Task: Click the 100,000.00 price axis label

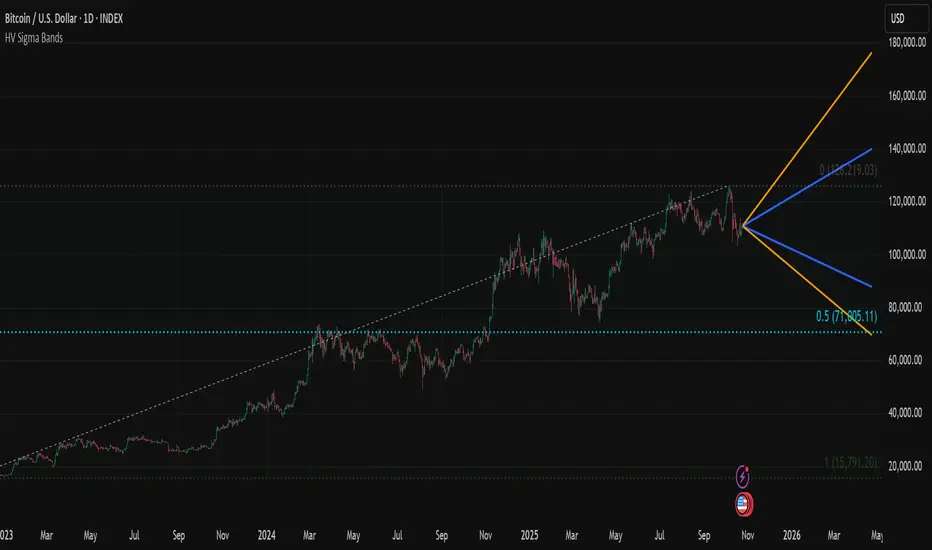Action: pyautogui.click(x=907, y=254)
